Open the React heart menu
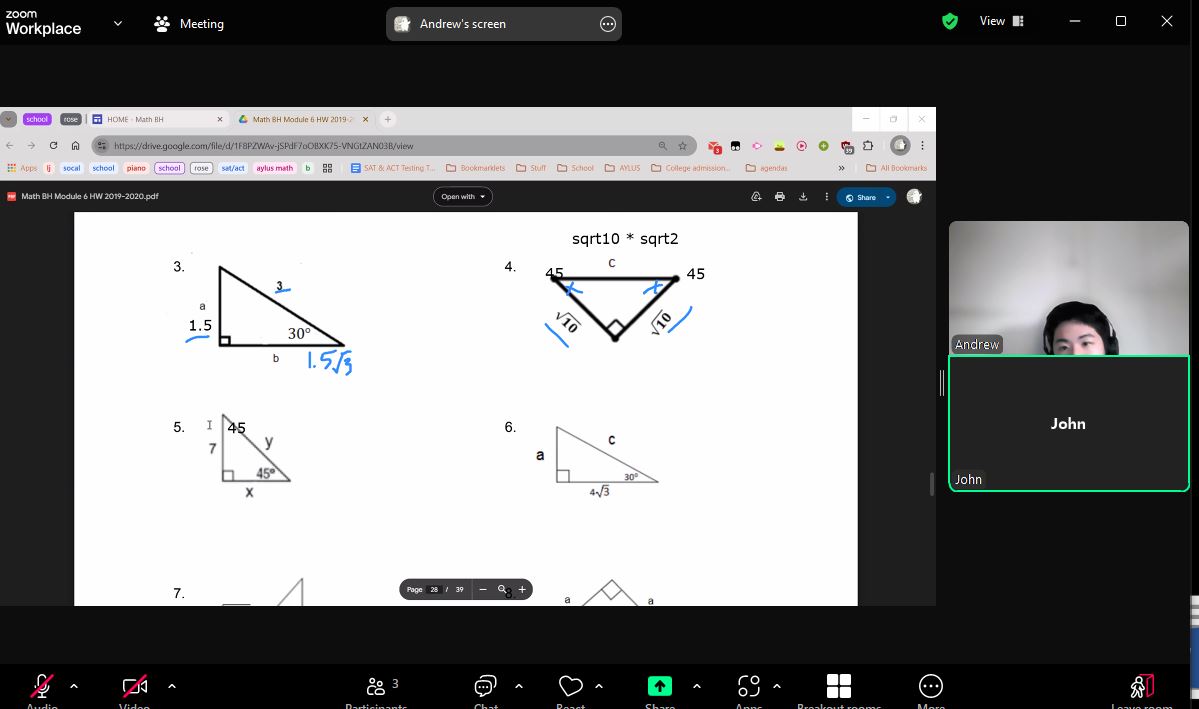The width and height of the screenshot is (1199, 709). [x=570, y=687]
